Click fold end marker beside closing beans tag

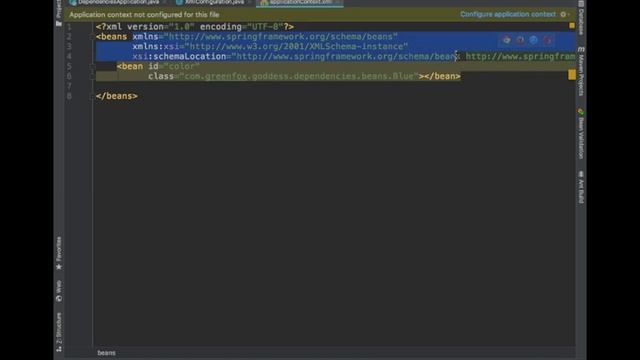tap(92, 96)
